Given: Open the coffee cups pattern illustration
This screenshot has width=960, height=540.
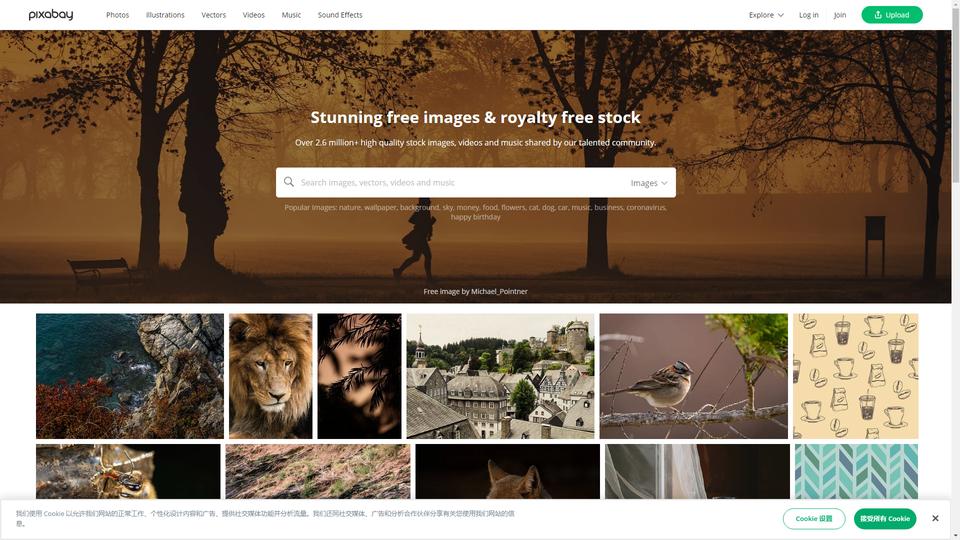Looking at the screenshot, I should pyautogui.click(x=855, y=376).
